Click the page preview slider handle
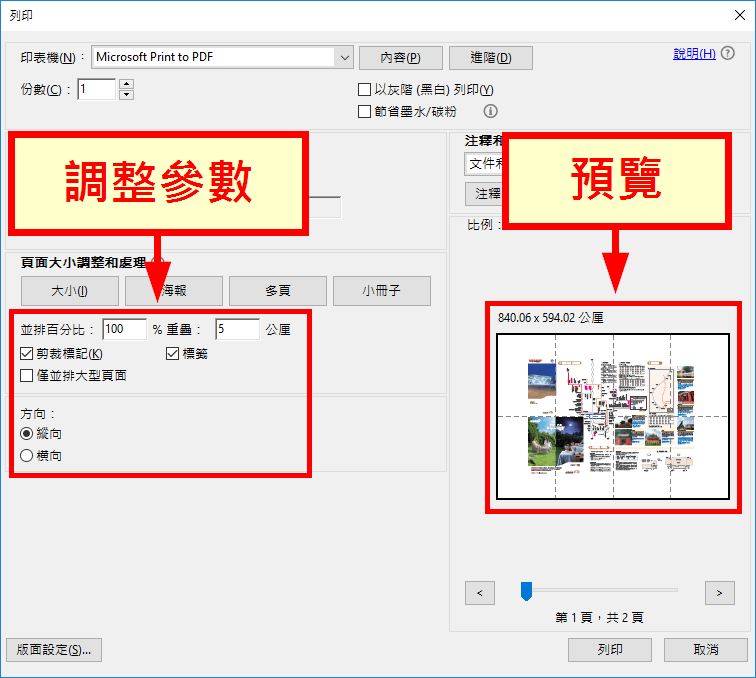Image resolution: width=756 pixels, height=678 pixels. point(526,592)
